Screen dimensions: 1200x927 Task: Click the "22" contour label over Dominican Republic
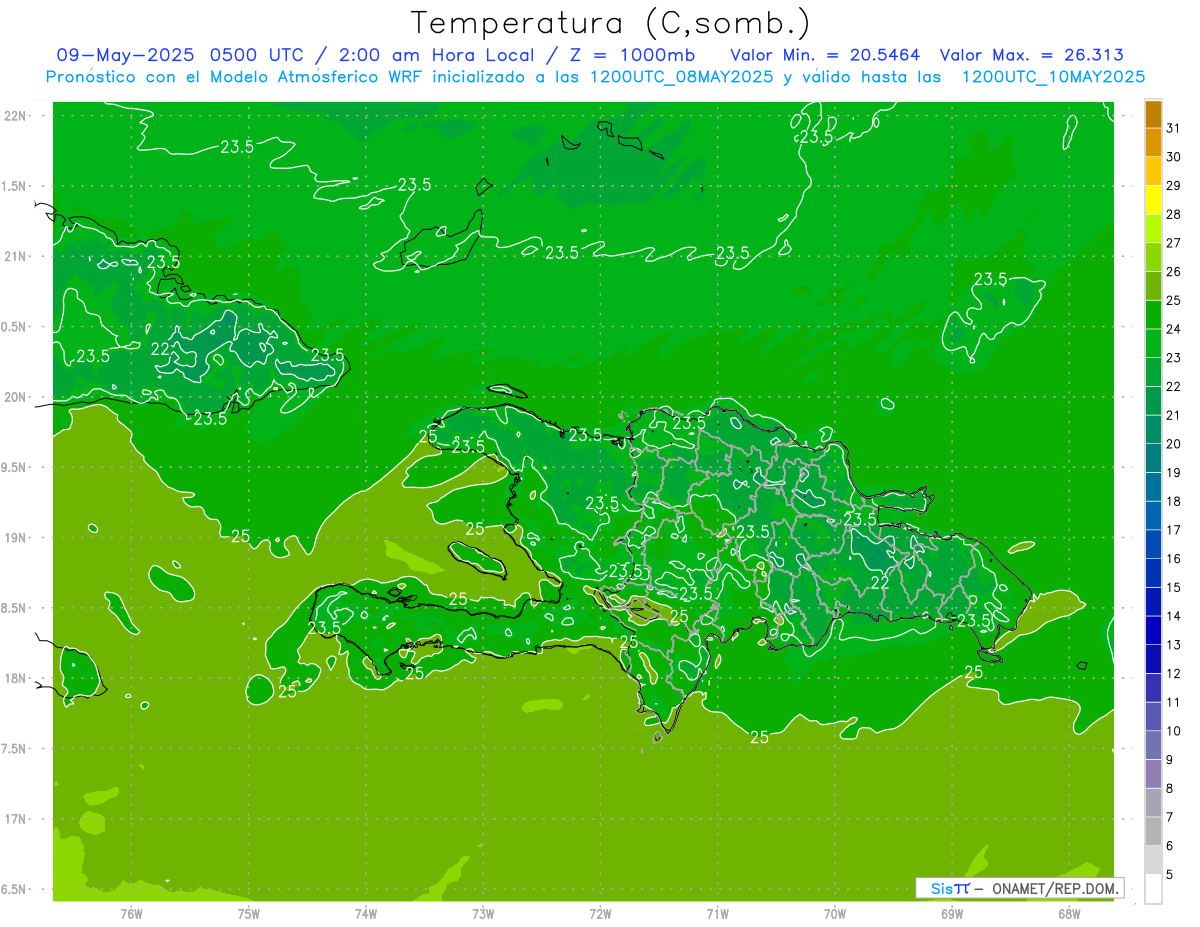click(x=880, y=582)
